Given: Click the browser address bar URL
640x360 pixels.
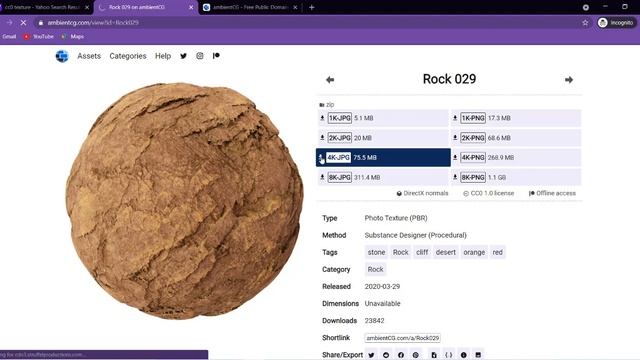Looking at the screenshot, I should click(x=93, y=23).
